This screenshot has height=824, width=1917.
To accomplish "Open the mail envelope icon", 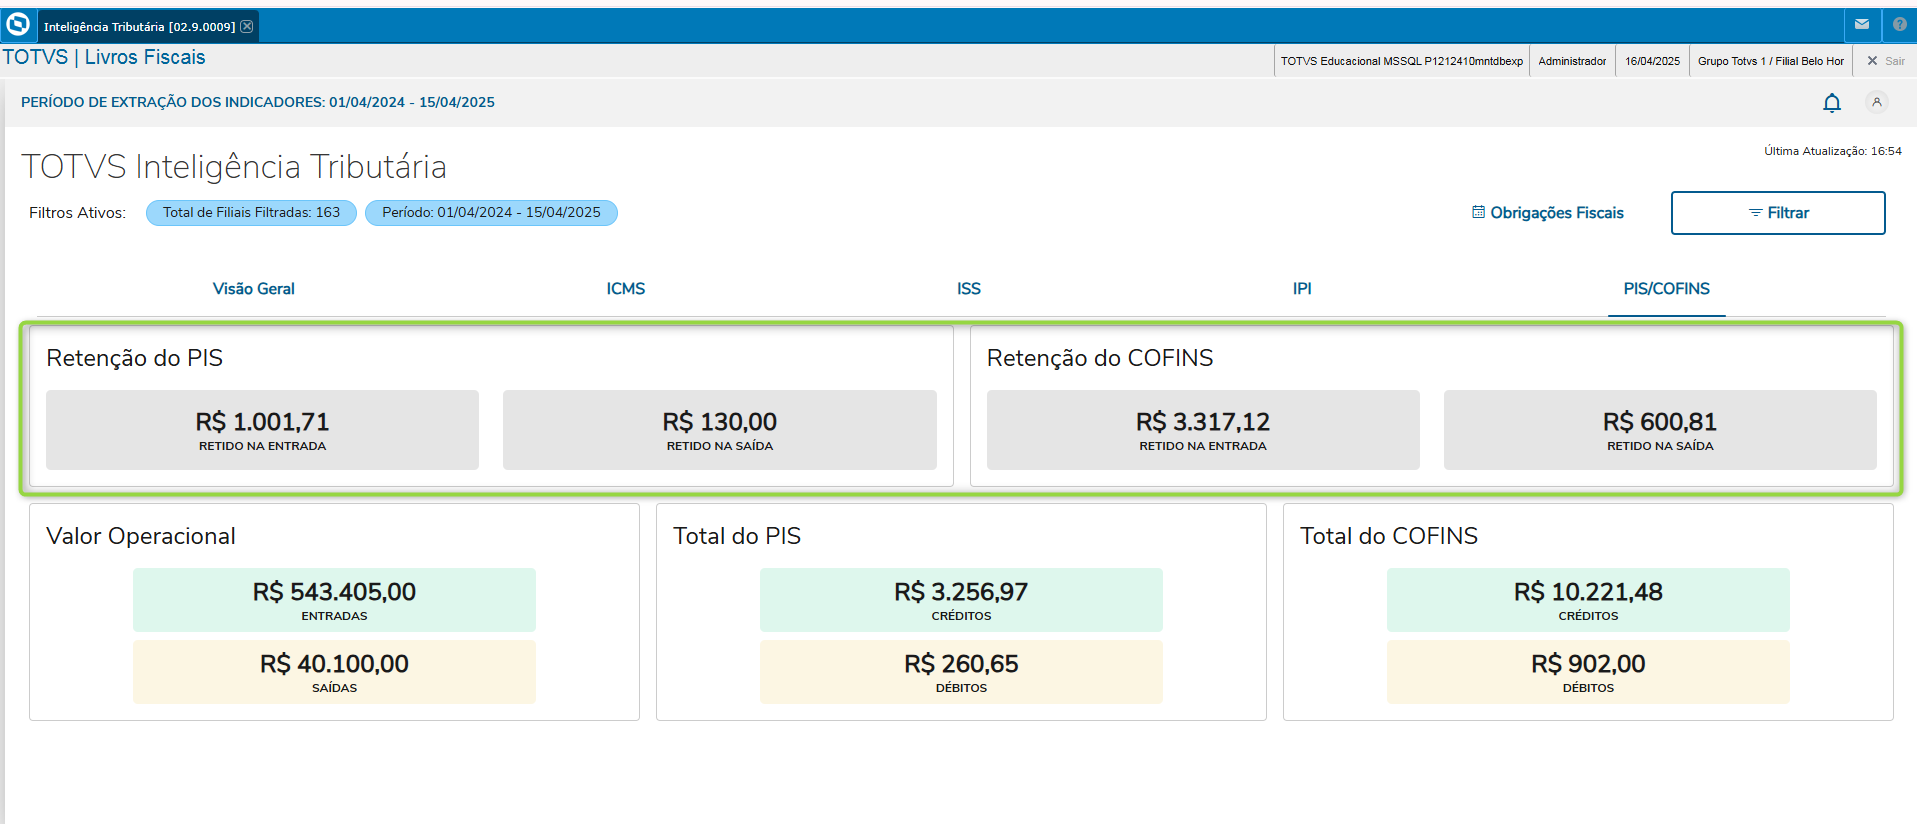I will 1862,25.
